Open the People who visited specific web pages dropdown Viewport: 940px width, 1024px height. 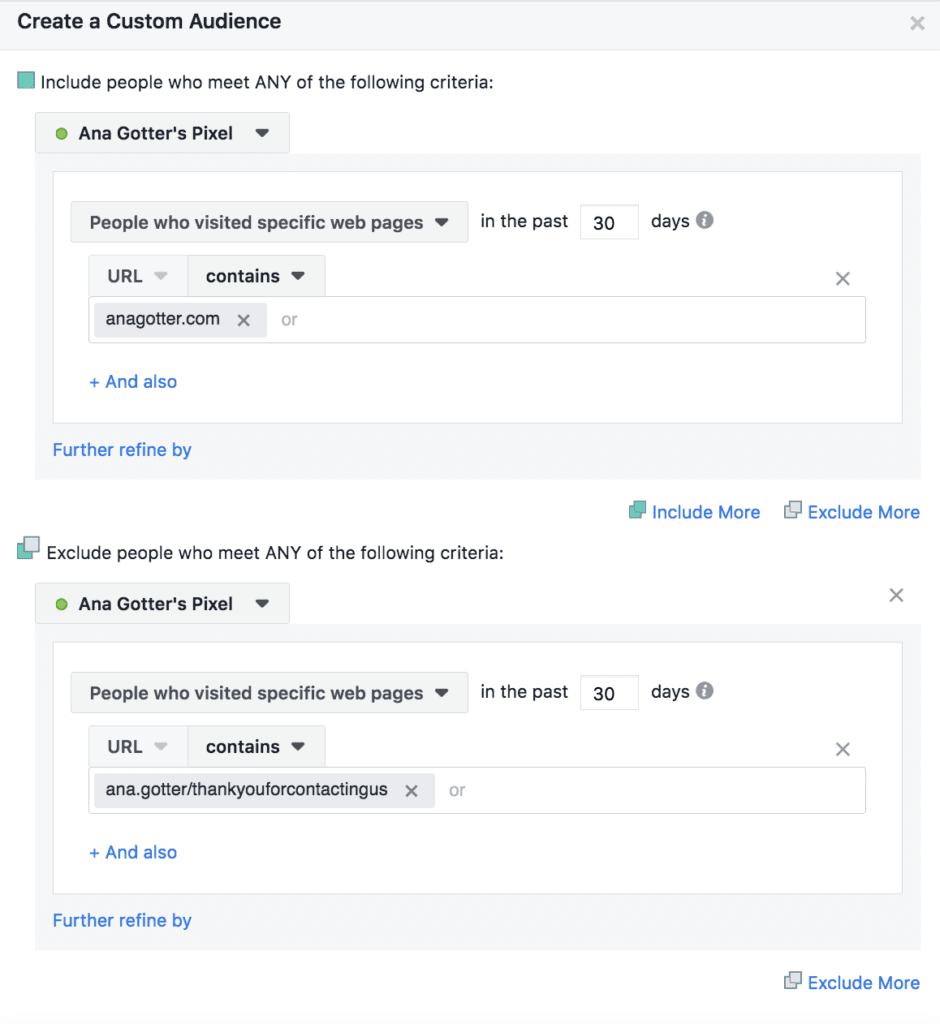(269, 221)
